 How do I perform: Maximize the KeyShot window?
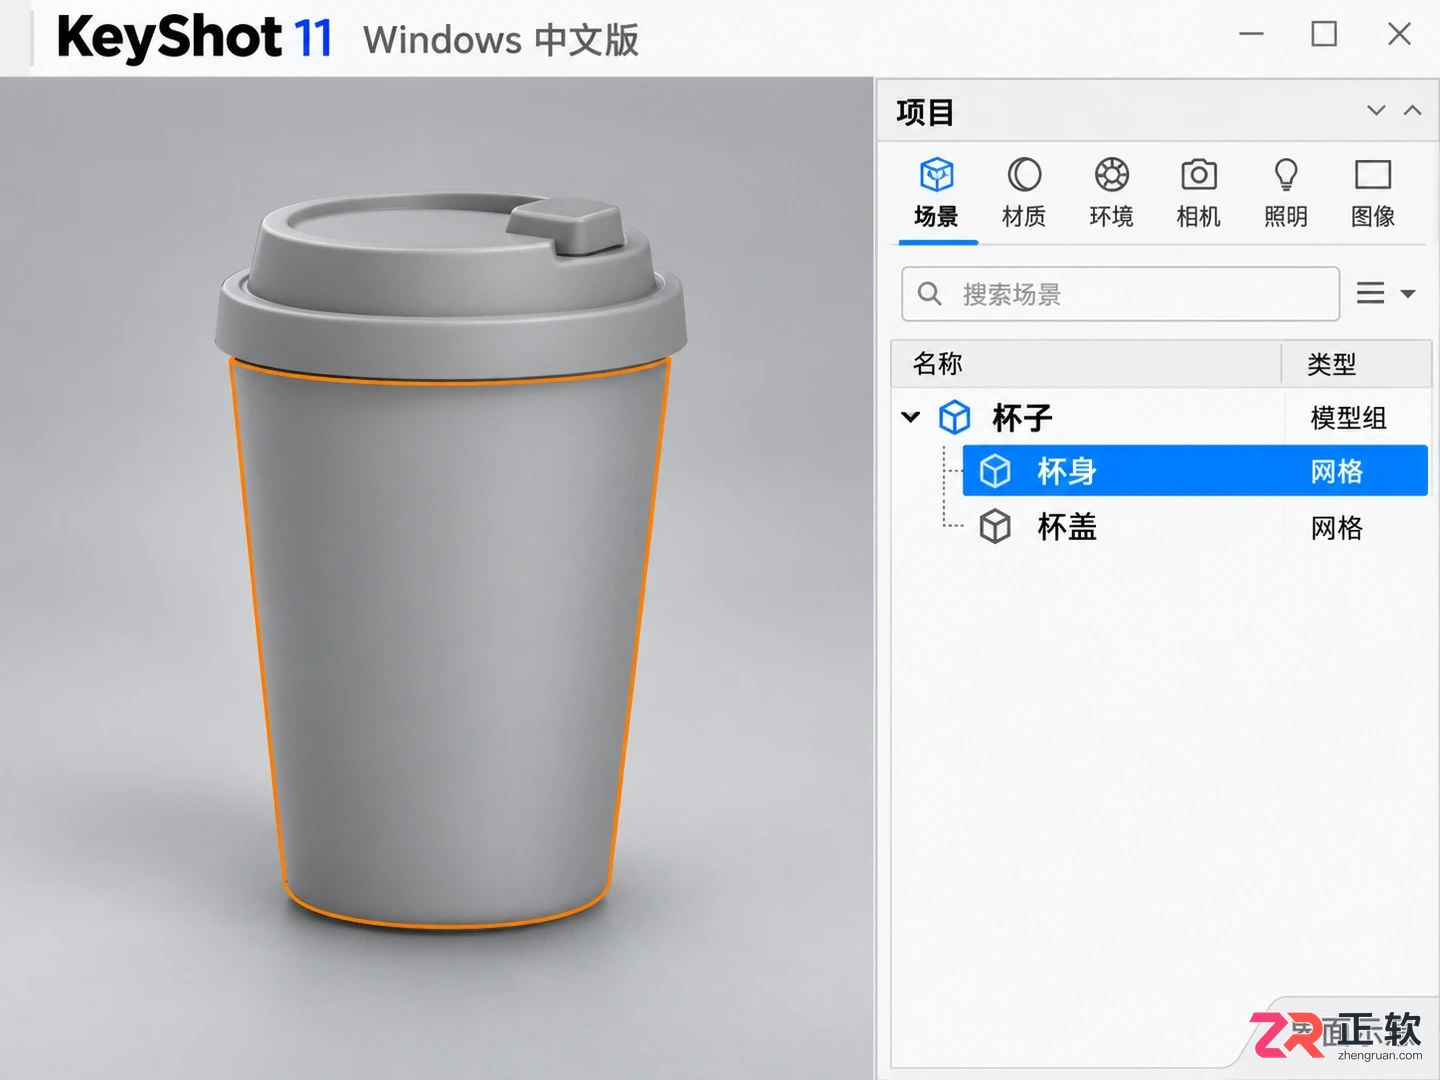tap(1324, 34)
